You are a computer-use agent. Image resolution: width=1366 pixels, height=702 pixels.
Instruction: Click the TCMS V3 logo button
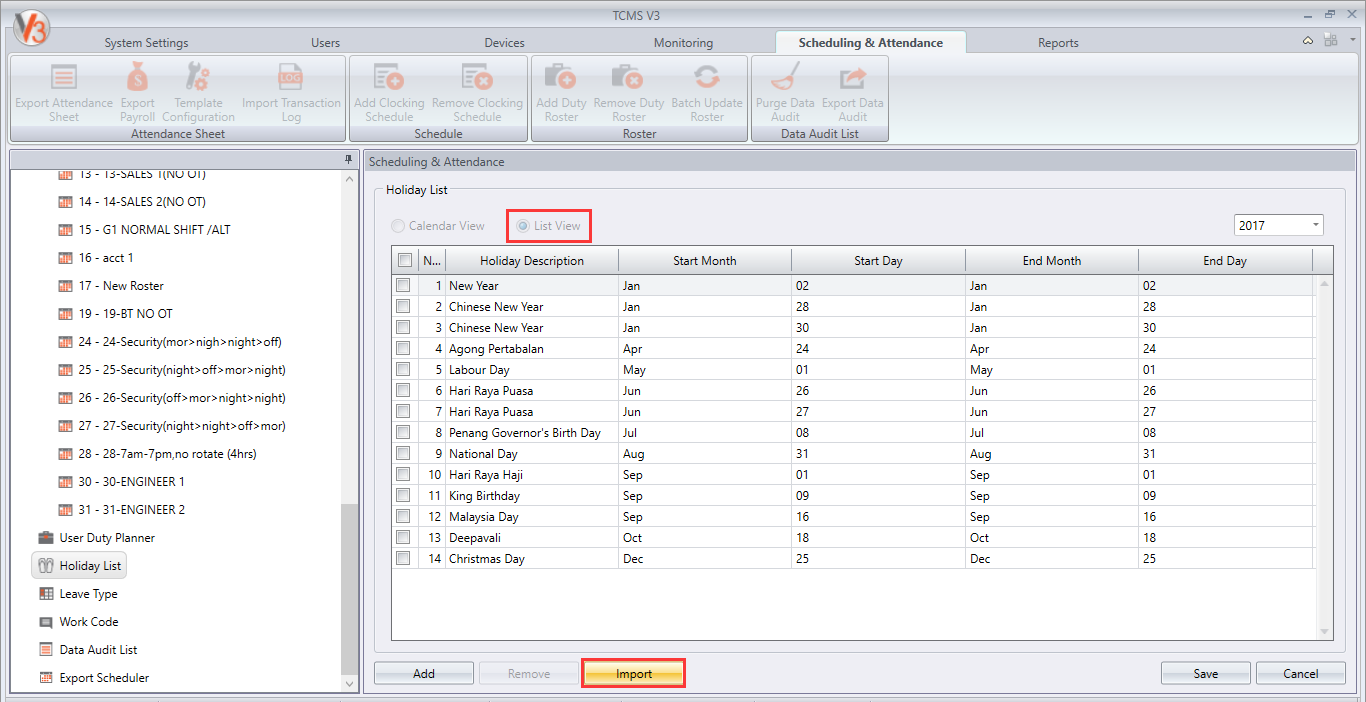(x=31, y=28)
